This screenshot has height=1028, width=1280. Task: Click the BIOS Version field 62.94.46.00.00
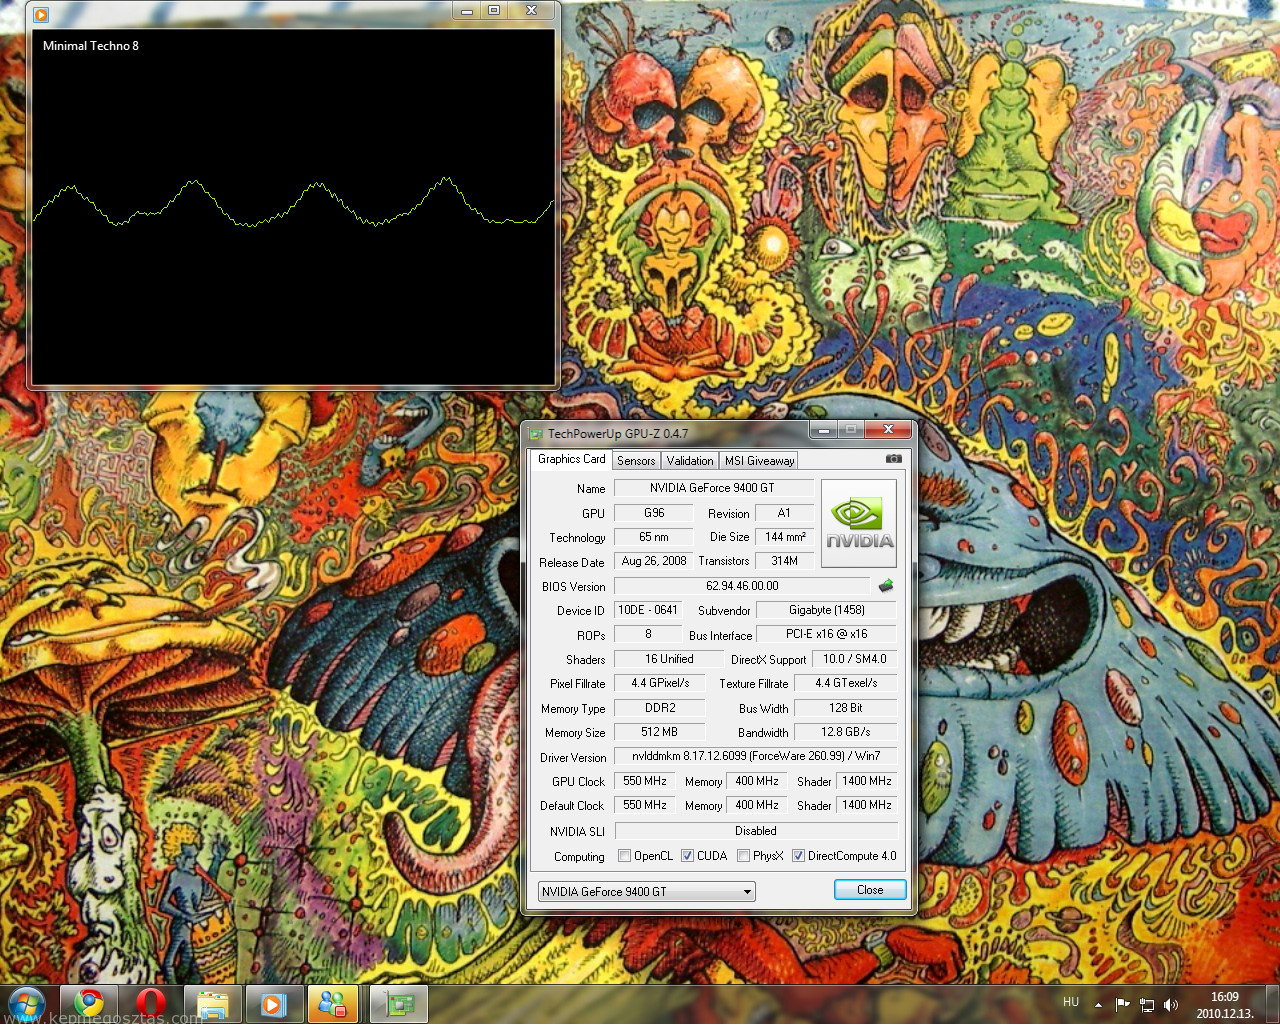click(742, 586)
